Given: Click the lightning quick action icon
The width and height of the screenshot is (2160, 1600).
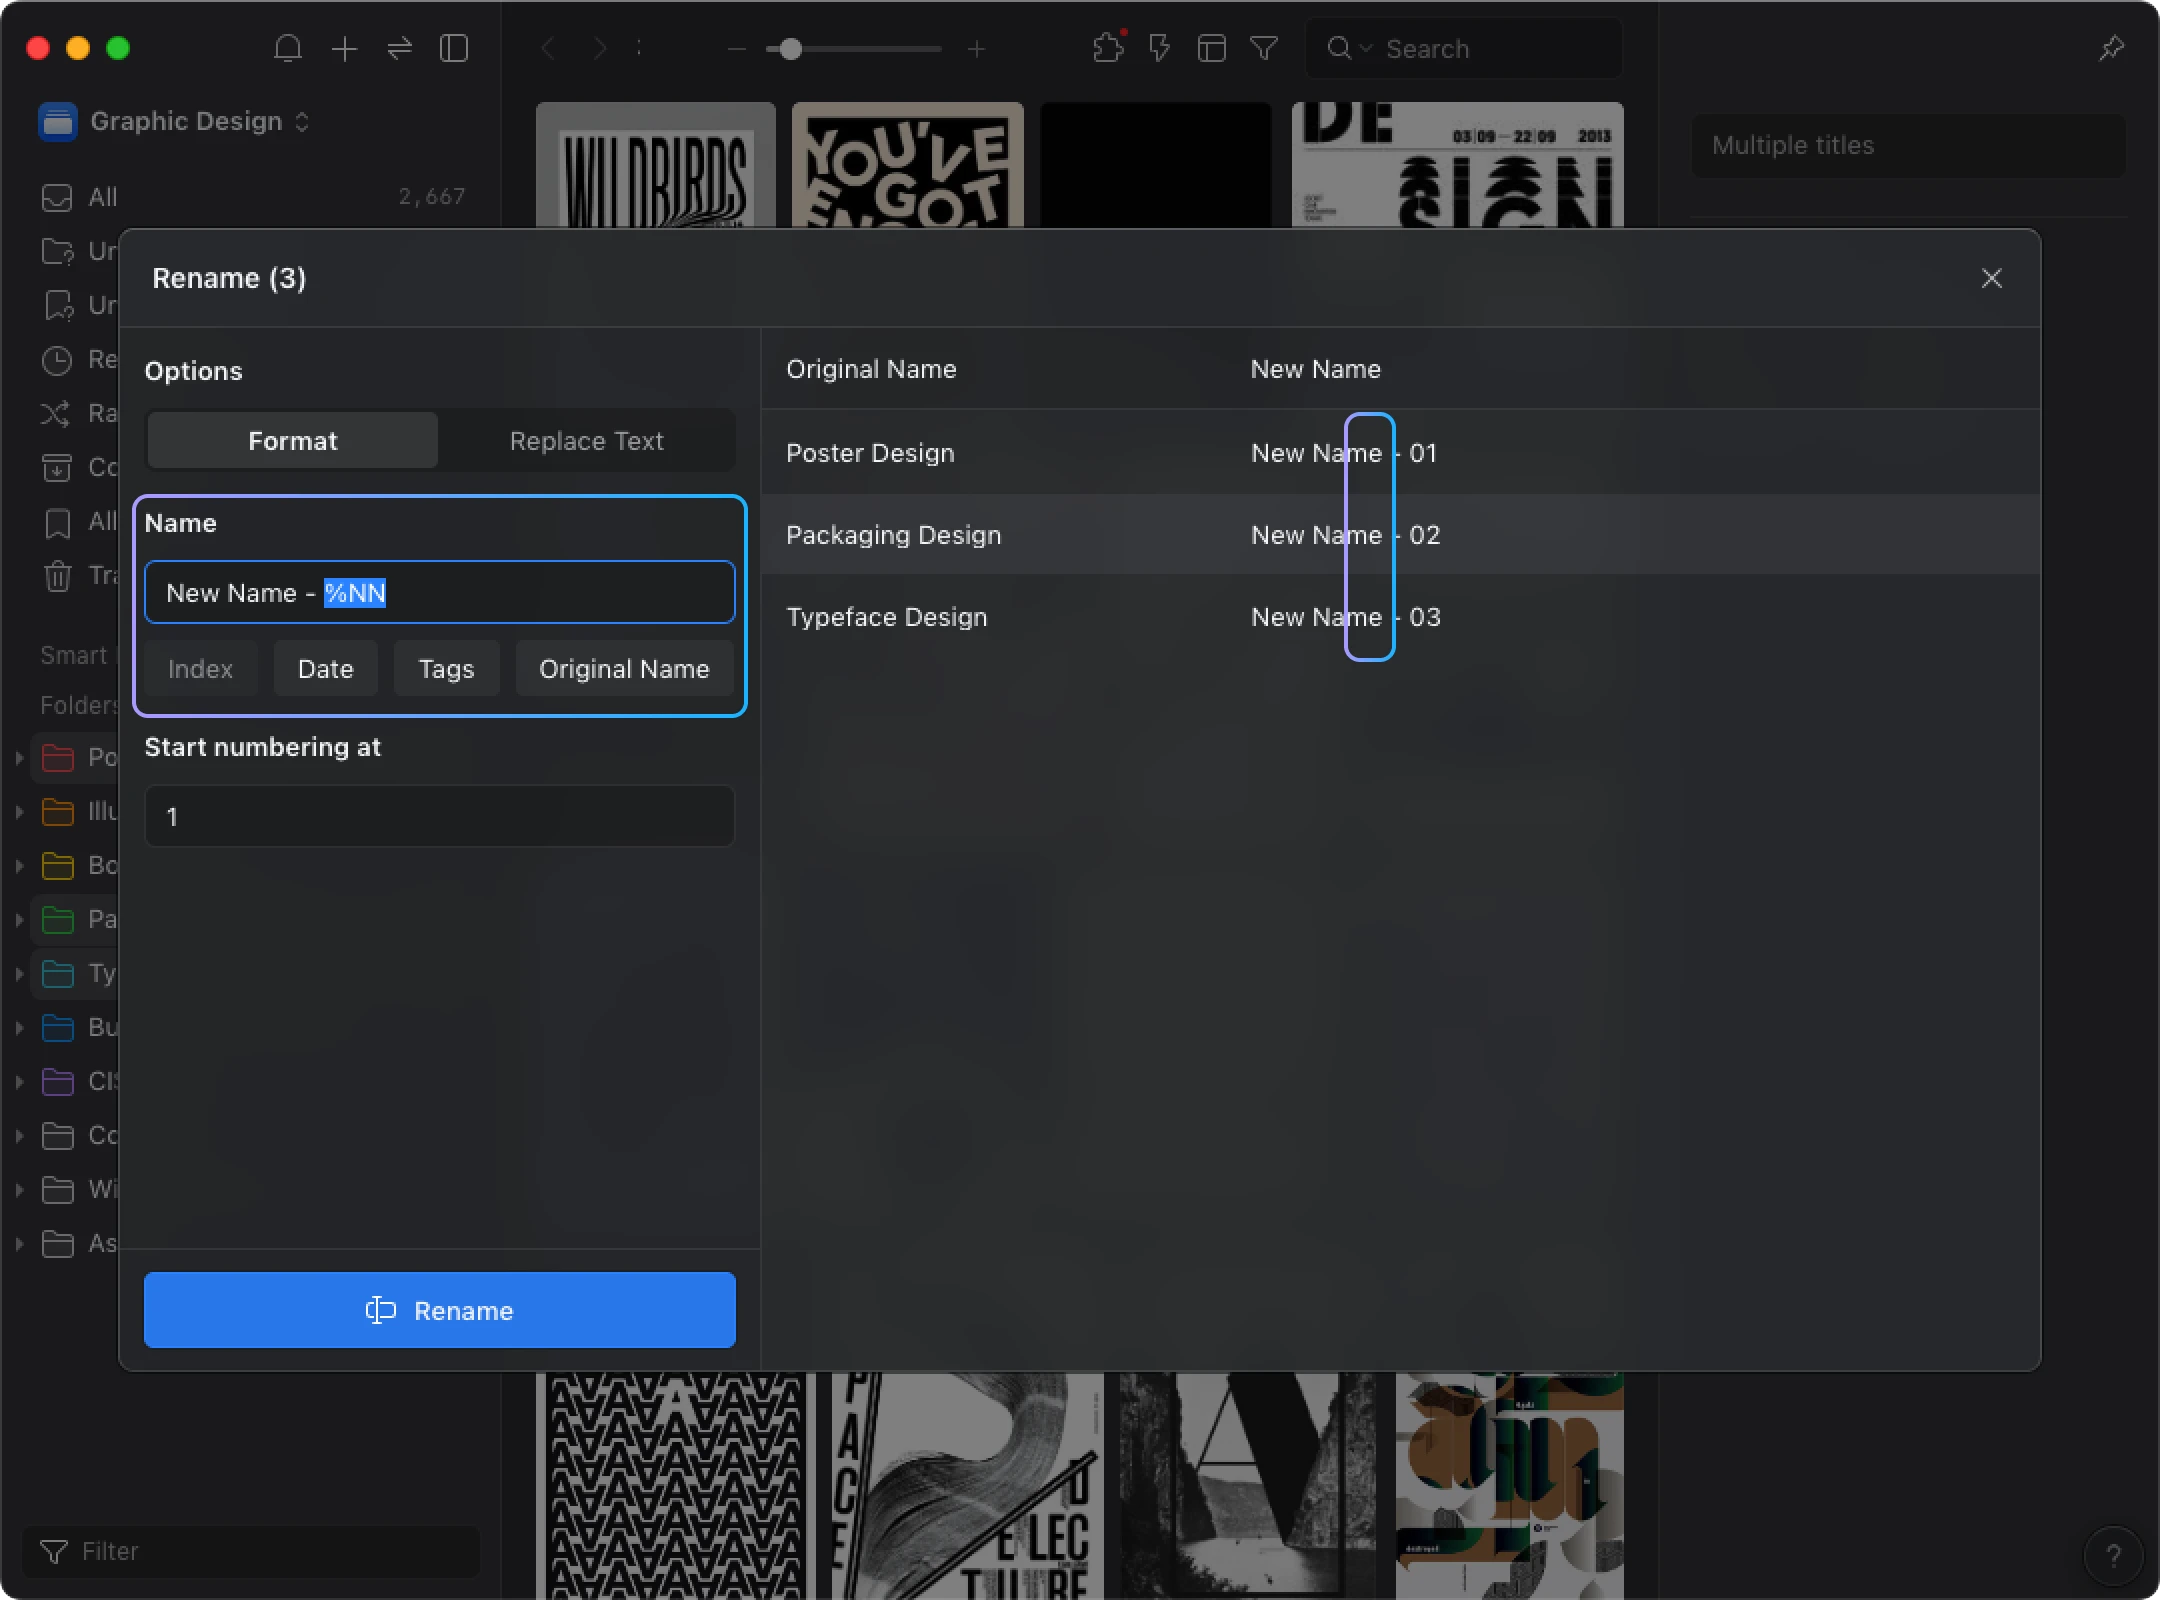Looking at the screenshot, I should pos(1160,48).
